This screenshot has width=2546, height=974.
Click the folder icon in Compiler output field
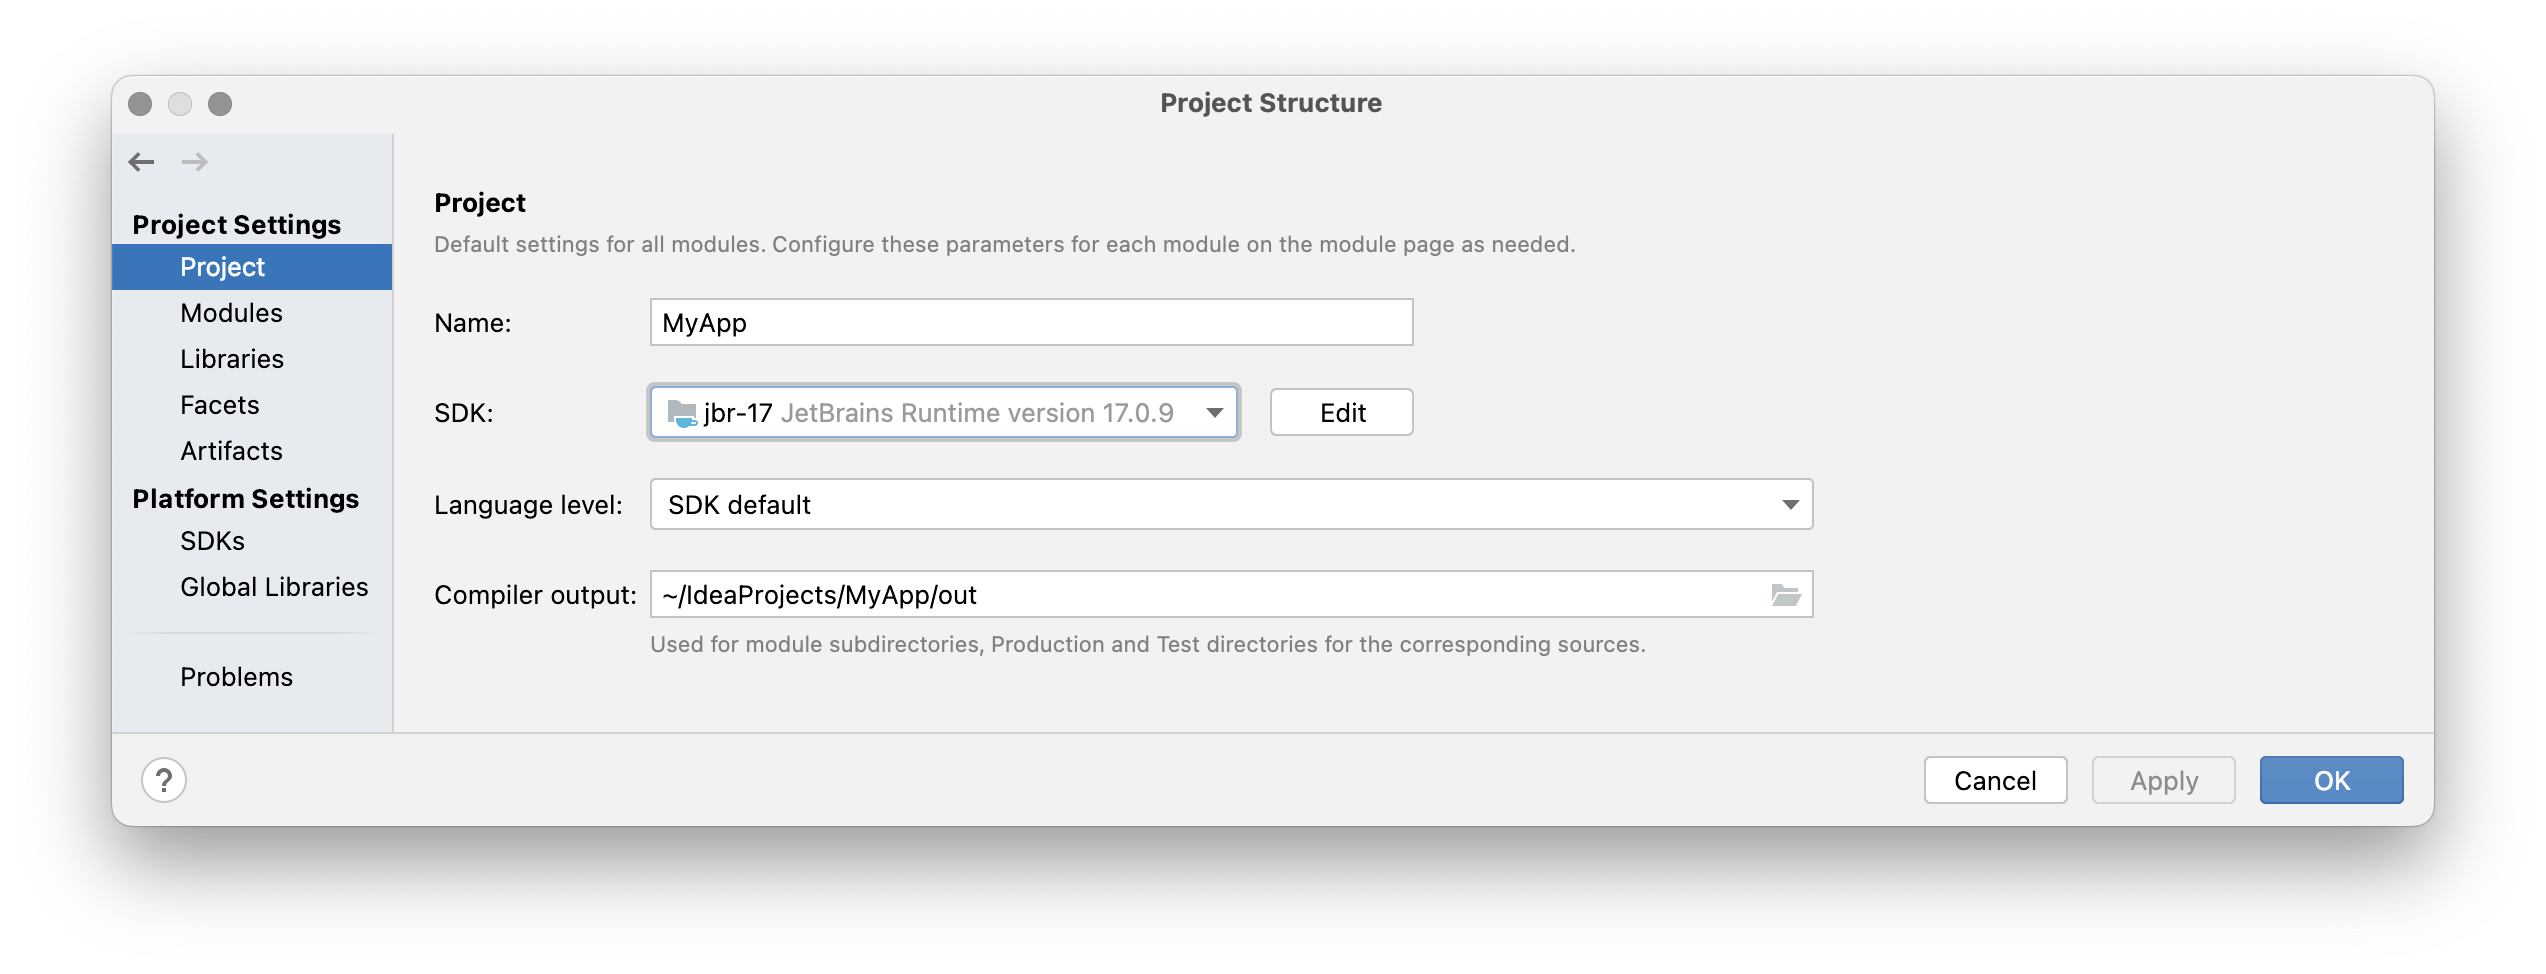tap(1786, 594)
